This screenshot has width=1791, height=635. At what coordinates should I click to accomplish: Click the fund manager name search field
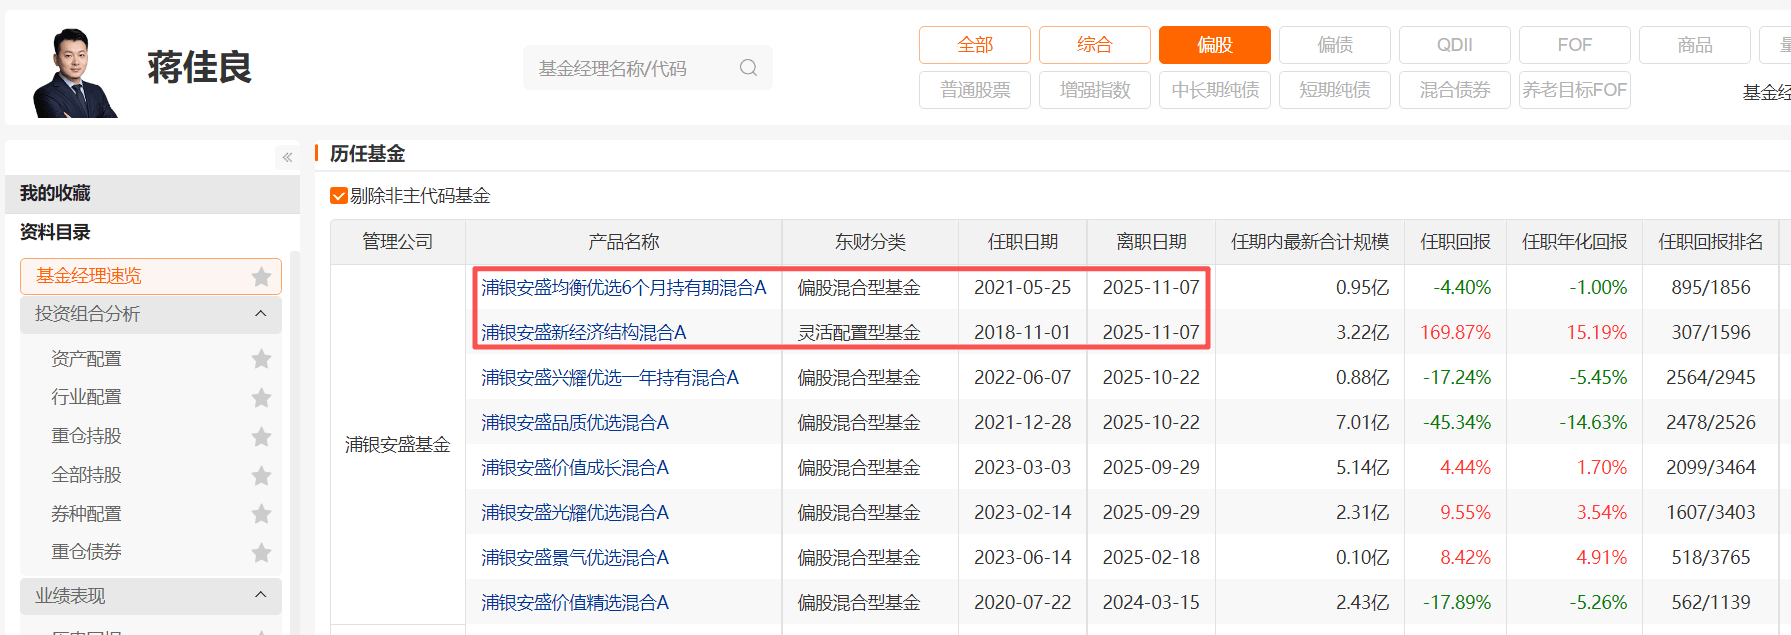point(630,68)
